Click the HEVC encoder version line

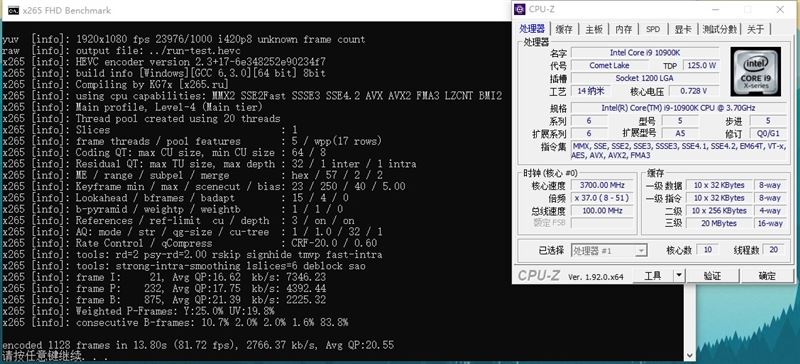164,62
